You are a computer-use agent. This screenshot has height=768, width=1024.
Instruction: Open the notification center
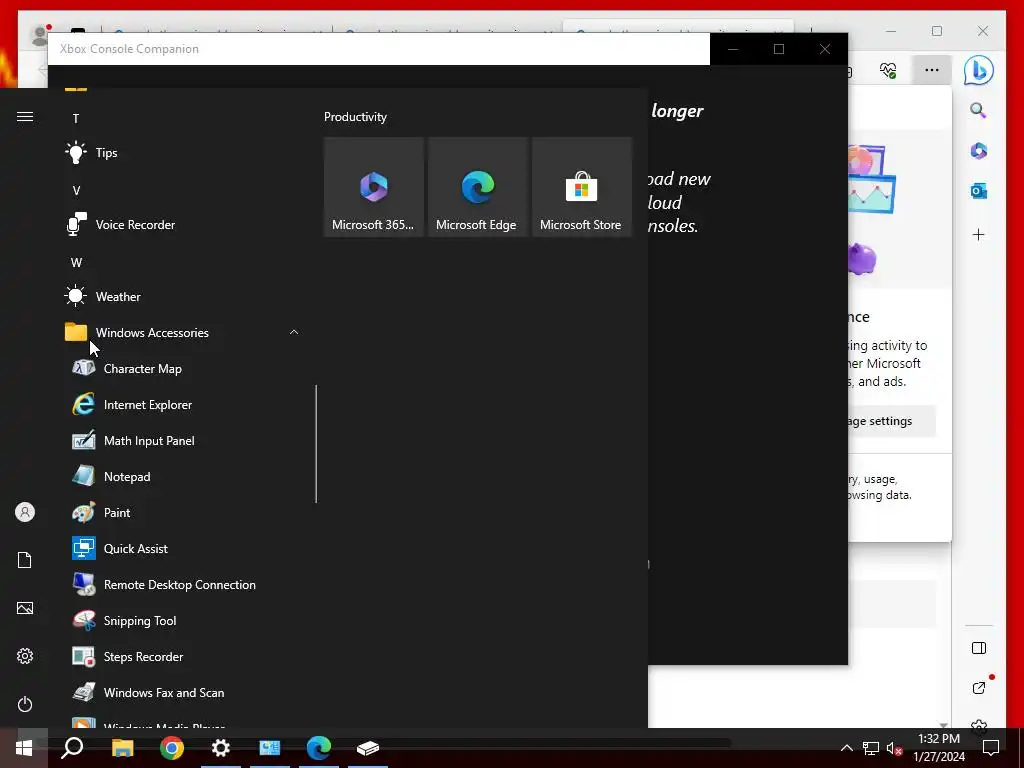click(x=991, y=748)
